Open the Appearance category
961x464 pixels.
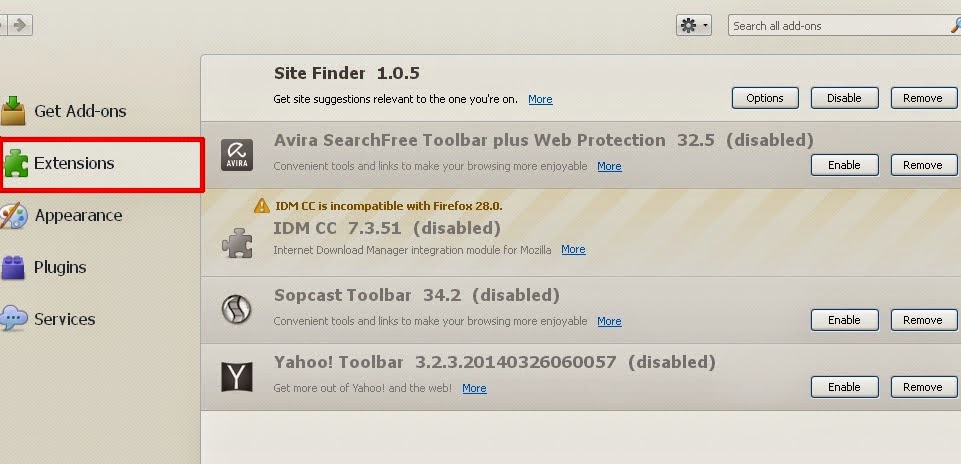point(78,215)
